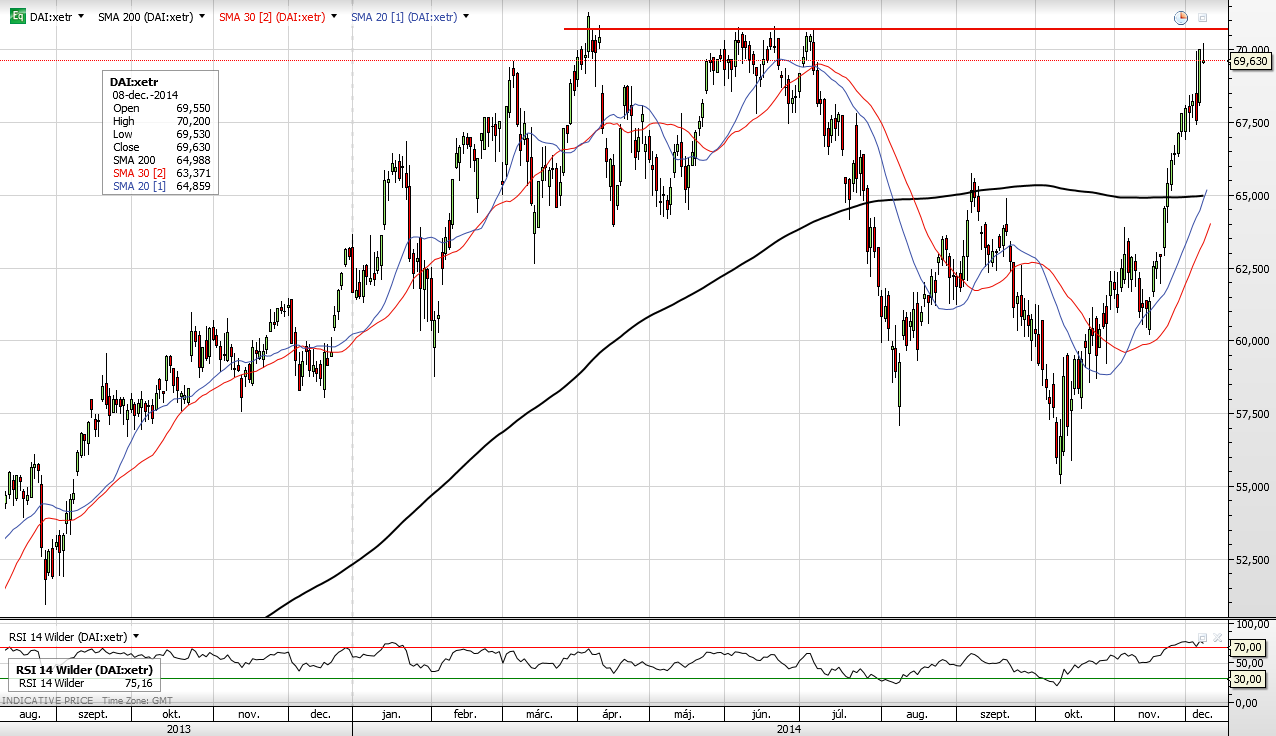Click the DAI:xetr title in data box
The image size is (1276, 736).
point(134,82)
